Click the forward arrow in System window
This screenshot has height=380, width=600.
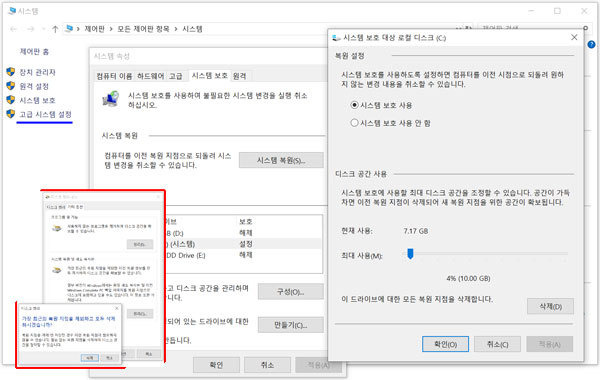click(x=31, y=29)
